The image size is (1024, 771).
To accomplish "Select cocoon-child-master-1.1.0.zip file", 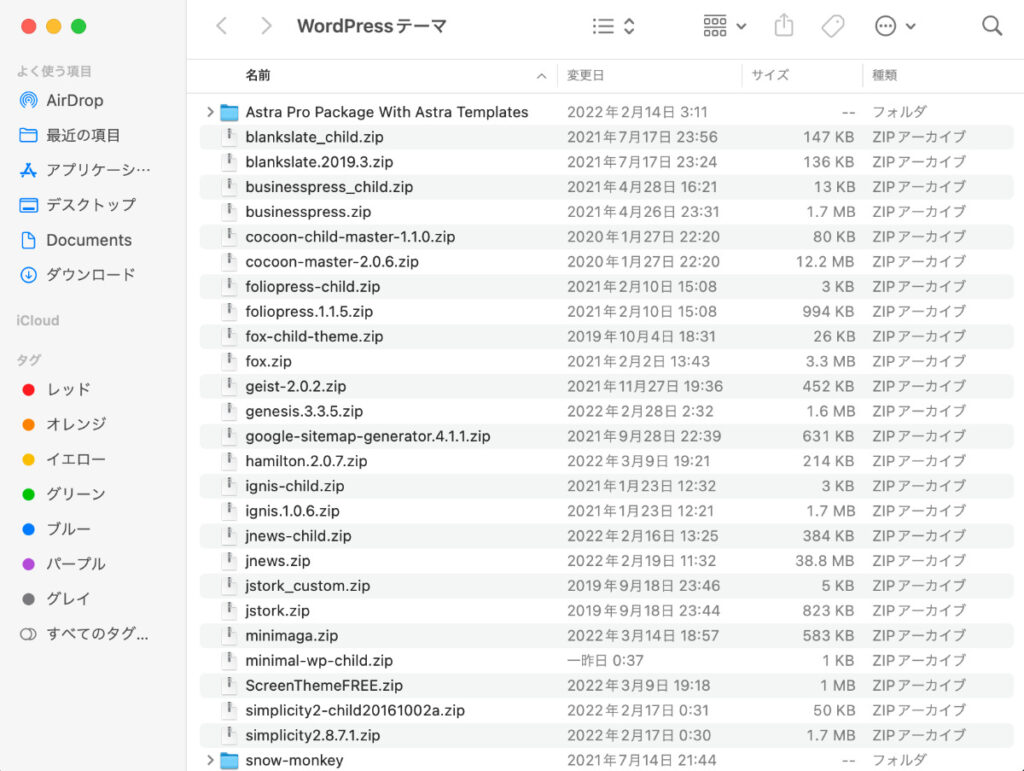I will click(x=607, y=237).
